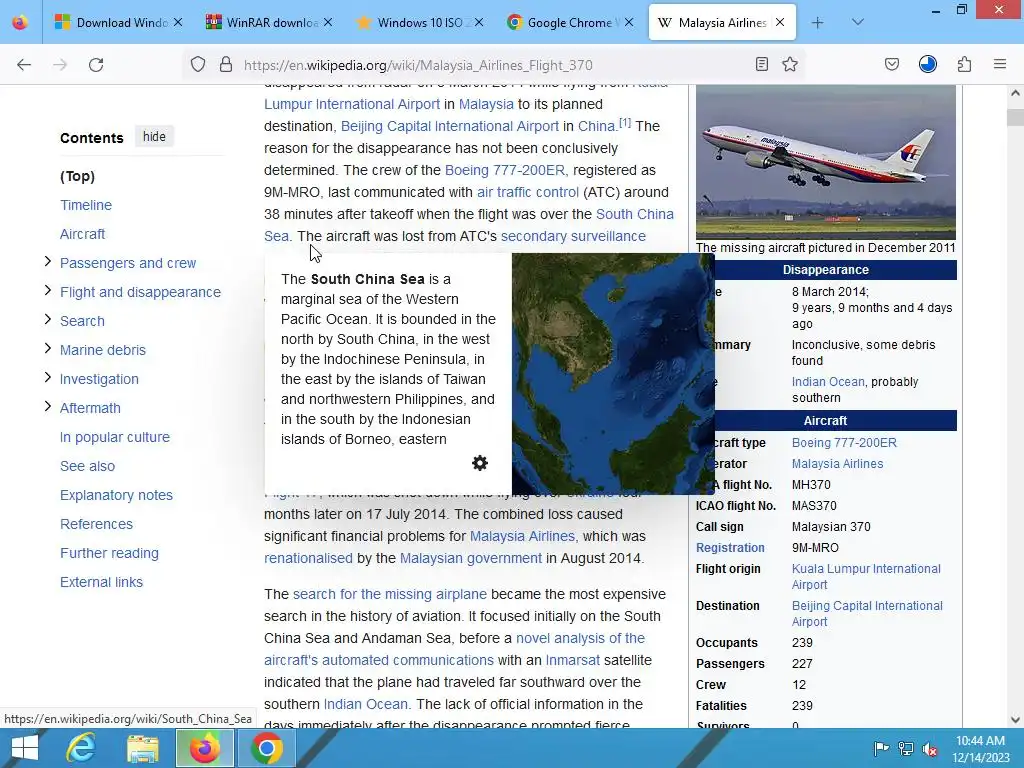Open a new tab with the plus icon
This screenshot has height=768, width=1024.
pyautogui.click(x=818, y=23)
